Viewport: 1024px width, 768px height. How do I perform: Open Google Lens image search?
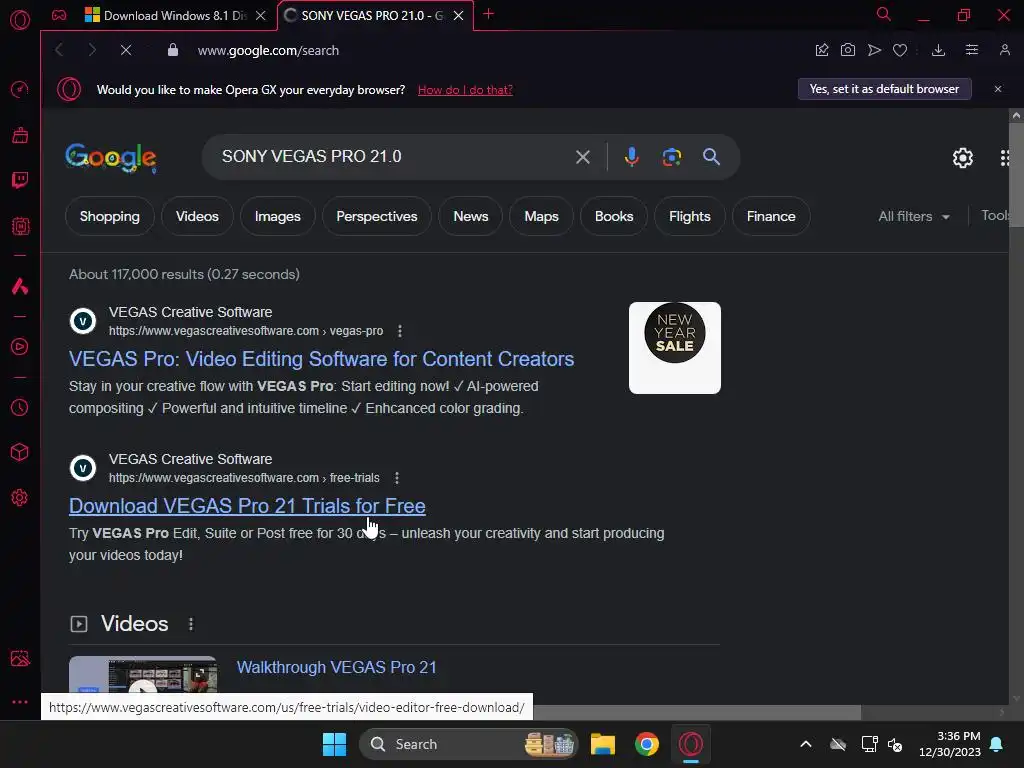coord(671,157)
